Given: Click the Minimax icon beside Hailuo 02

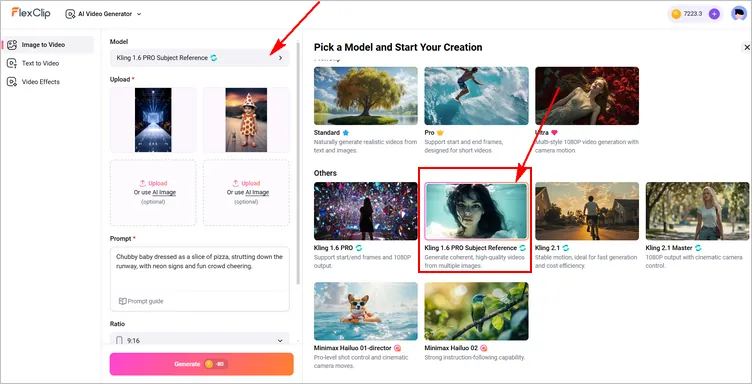Looking at the screenshot, I should point(483,348).
